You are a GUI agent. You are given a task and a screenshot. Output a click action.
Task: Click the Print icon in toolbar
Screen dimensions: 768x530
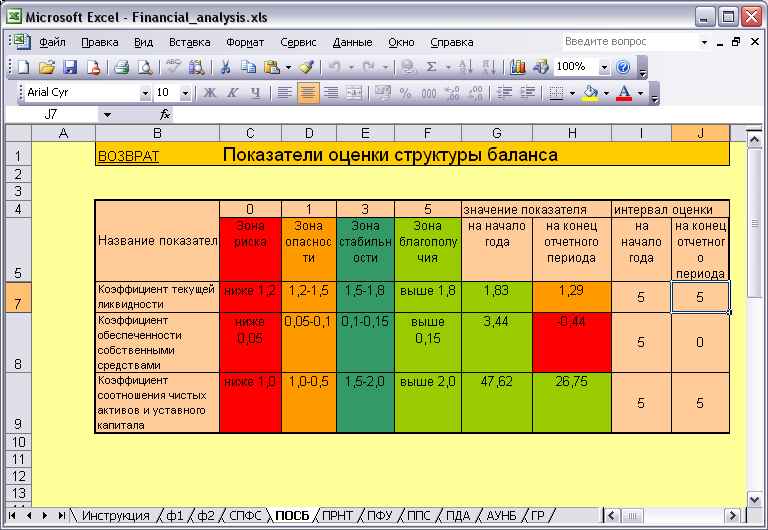[121, 67]
